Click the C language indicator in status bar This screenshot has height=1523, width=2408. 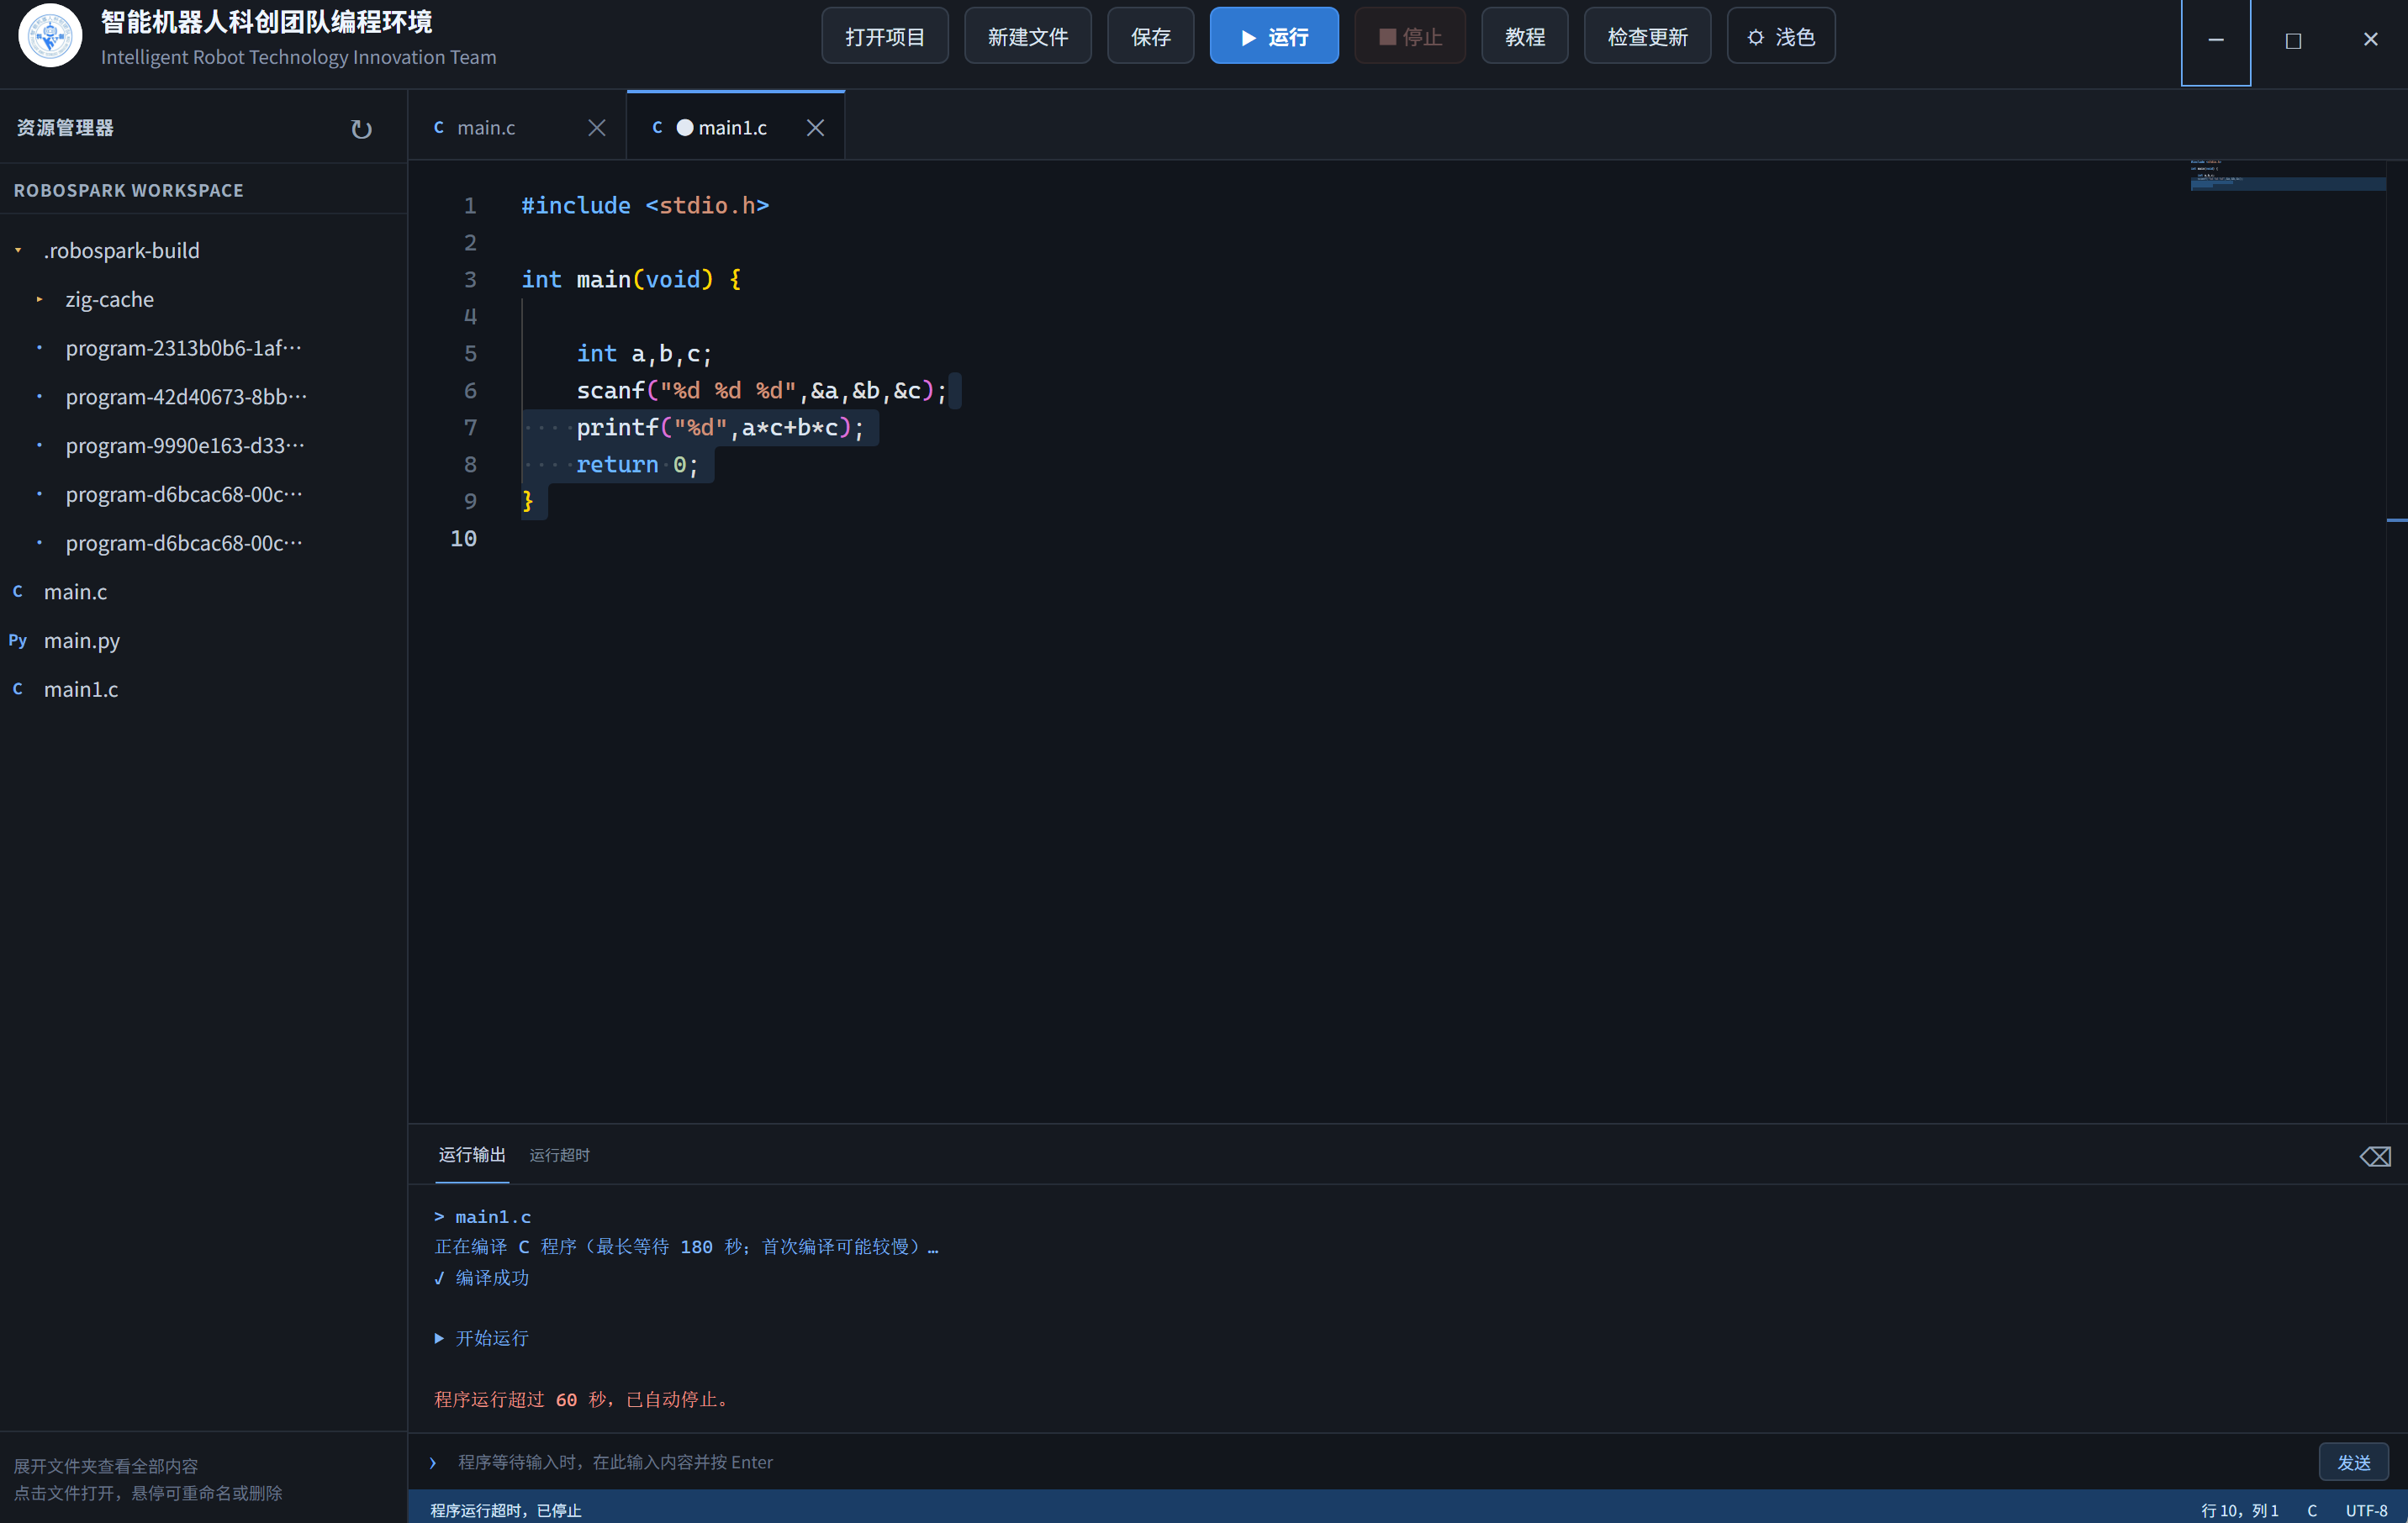click(x=2311, y=1510)
